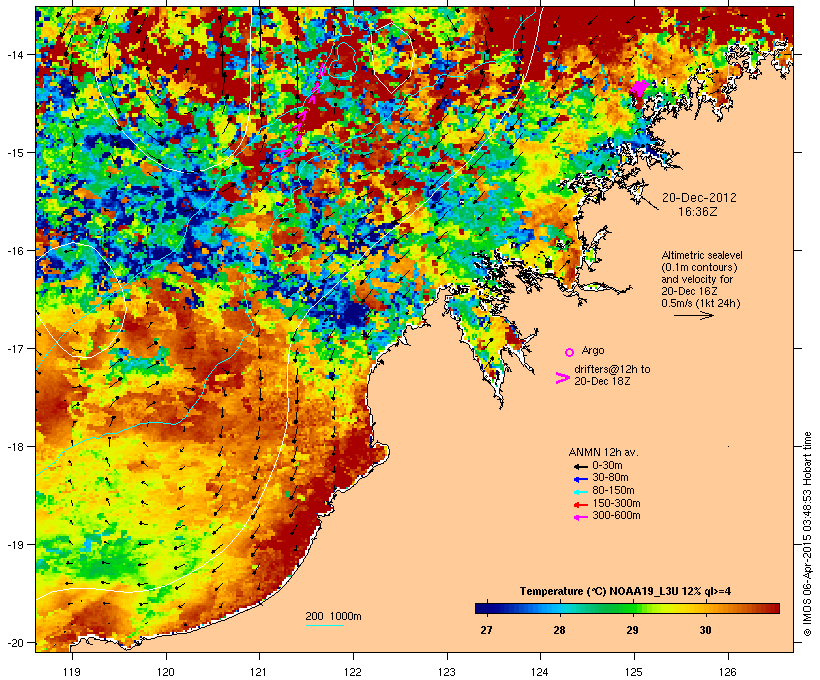The width and height of the screenshot is (820, 680).
Task: Click the '20-Dec 16Z' altimetry date line
Action: click(x=689, y=291)
